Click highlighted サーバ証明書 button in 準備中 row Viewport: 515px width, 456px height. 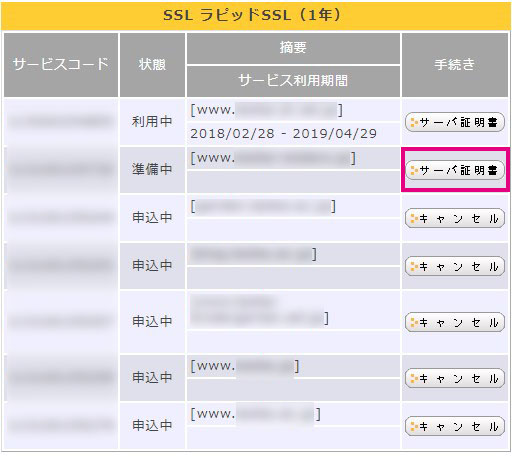[x=455, y=170]
